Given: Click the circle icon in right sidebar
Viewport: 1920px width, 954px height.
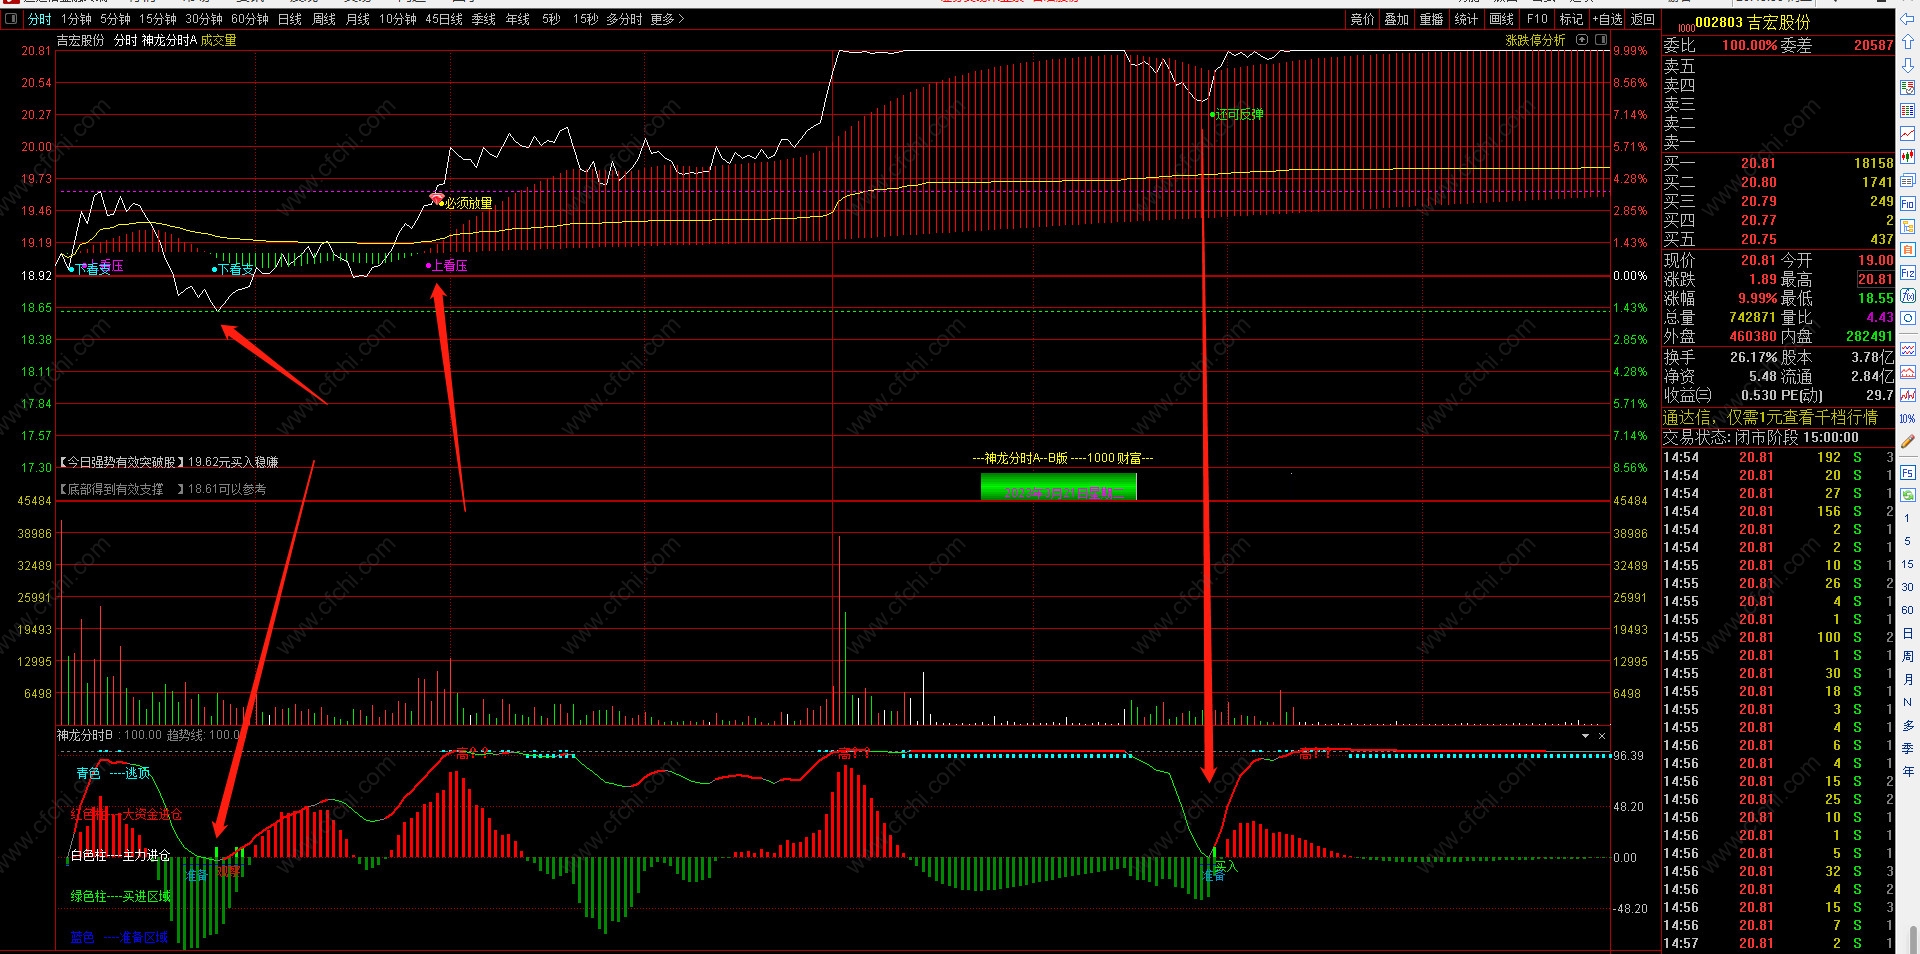Looking at the screenshot, I should 1907,318.
